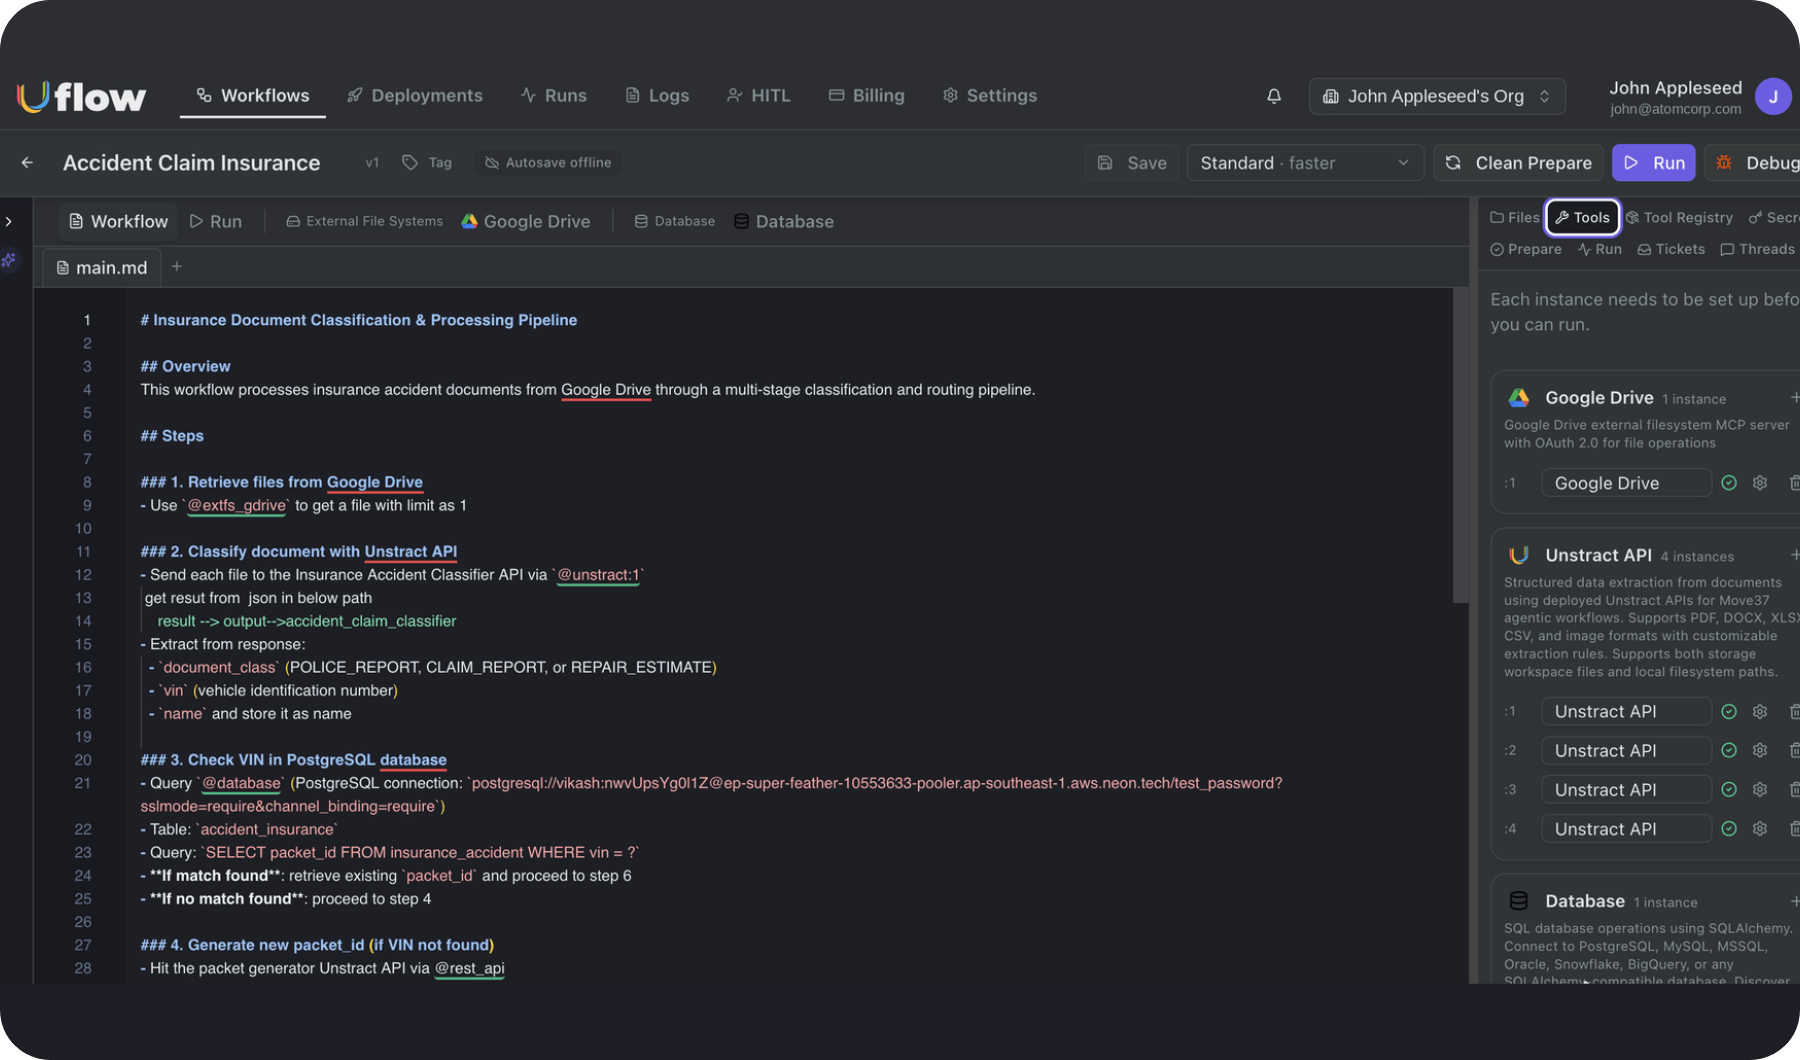
Task: Open the Files panel tab
Action: click(x=1514, y=217)
